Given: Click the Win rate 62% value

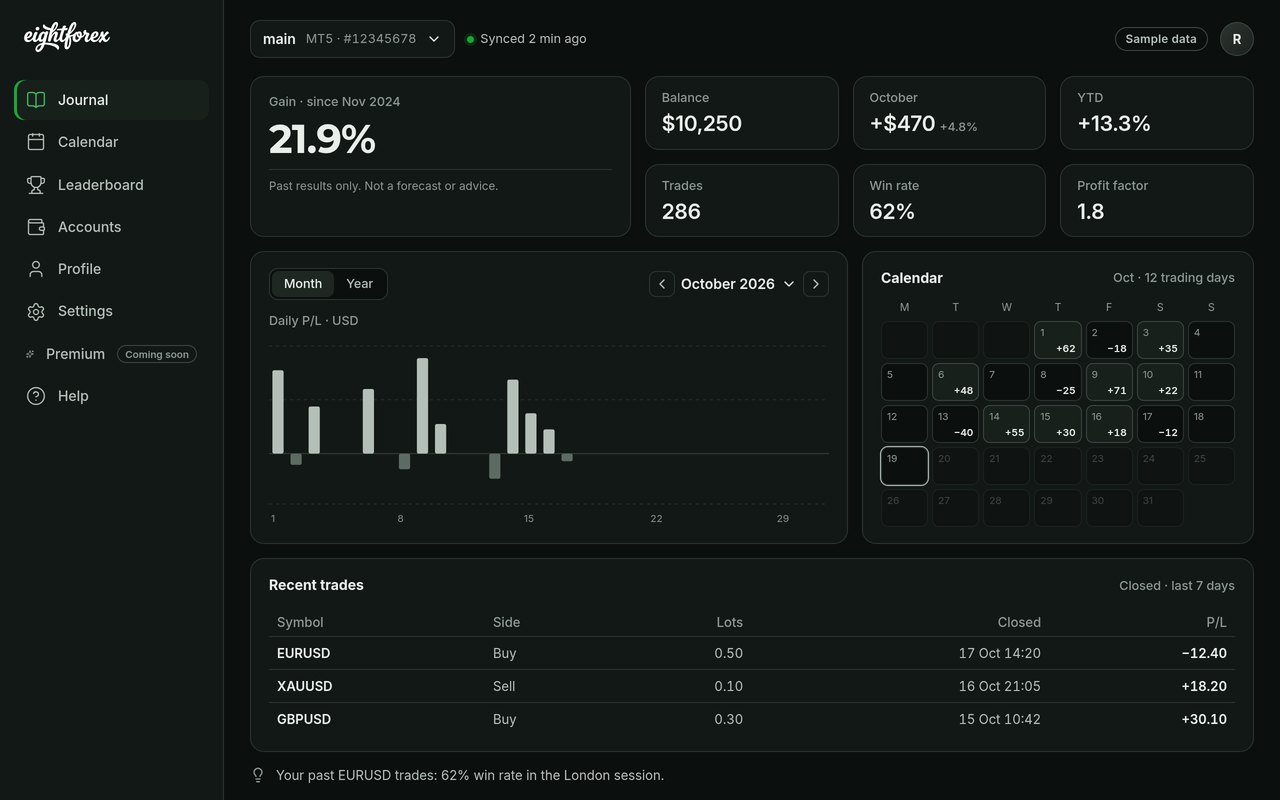Looking at the screenshot, I should pyautogui.click(x=892, y=212).
